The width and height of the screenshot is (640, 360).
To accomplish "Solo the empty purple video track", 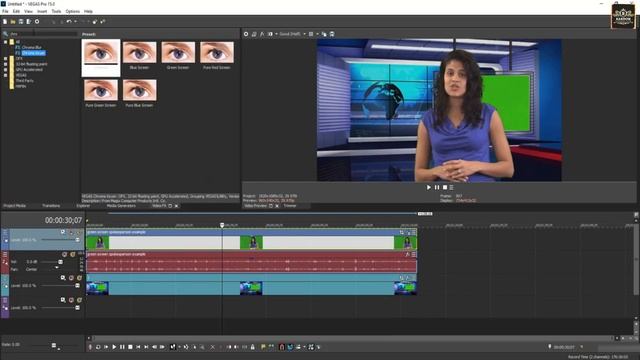I will [x=79, y=300].
